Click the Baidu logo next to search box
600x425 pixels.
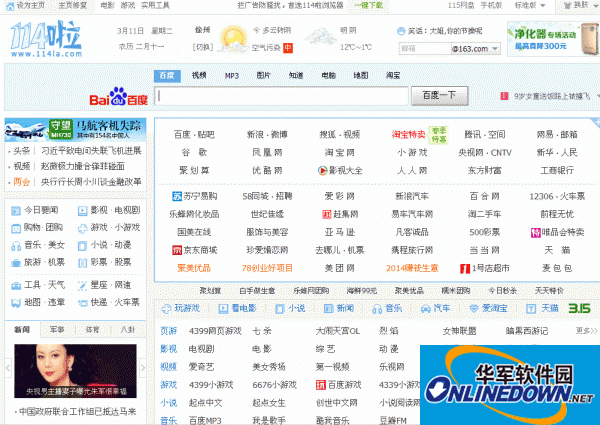pos(119,96)
